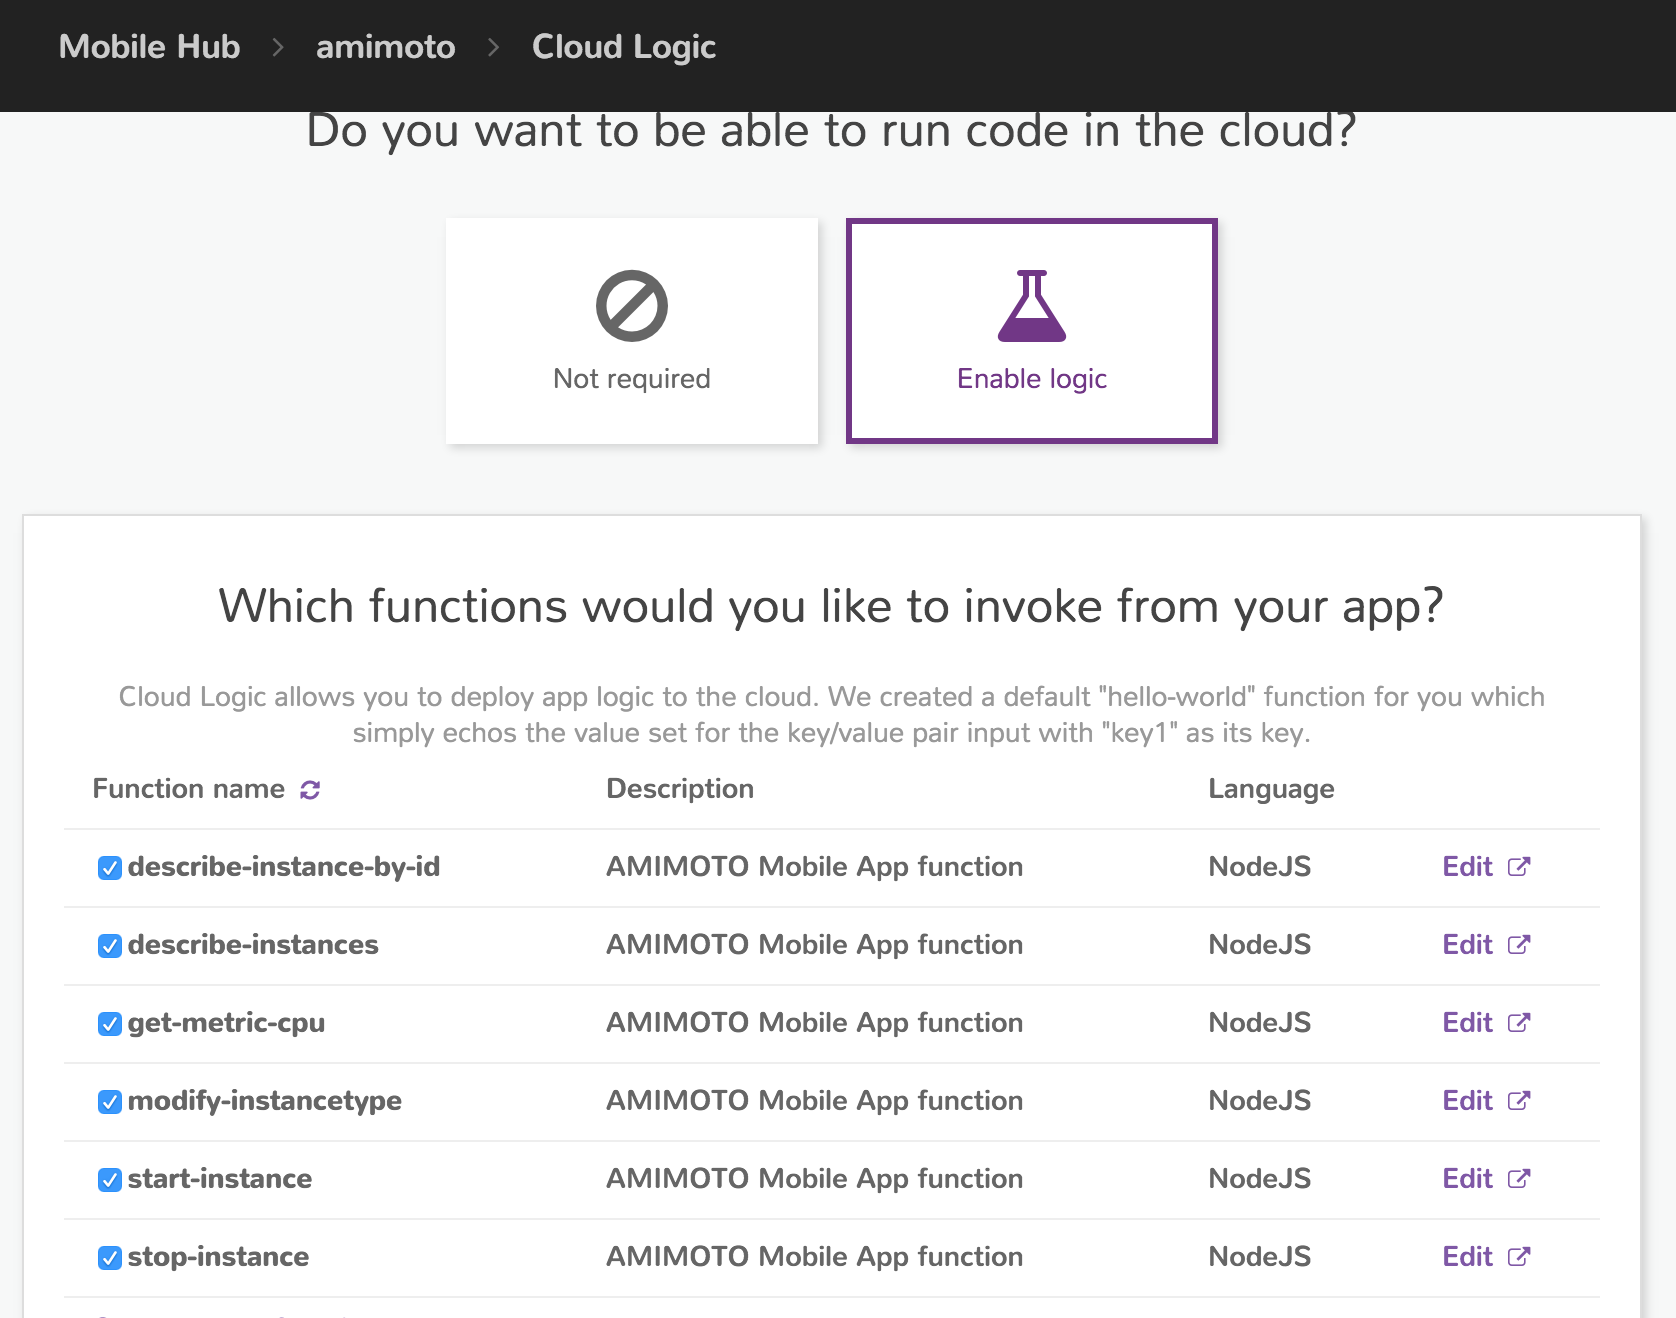Screen dimensions: 1676x1318
Task: Uncheck the describe-instance-by-id function checkbox
Action: (x=110, y=868)
